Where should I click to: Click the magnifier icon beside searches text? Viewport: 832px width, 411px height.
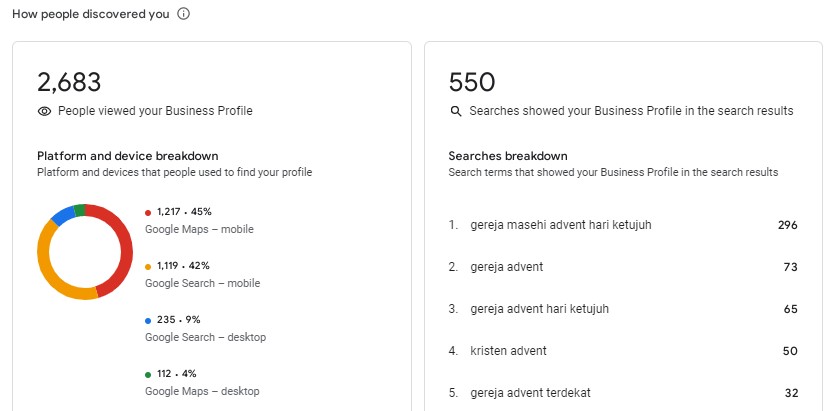(456, 111)
